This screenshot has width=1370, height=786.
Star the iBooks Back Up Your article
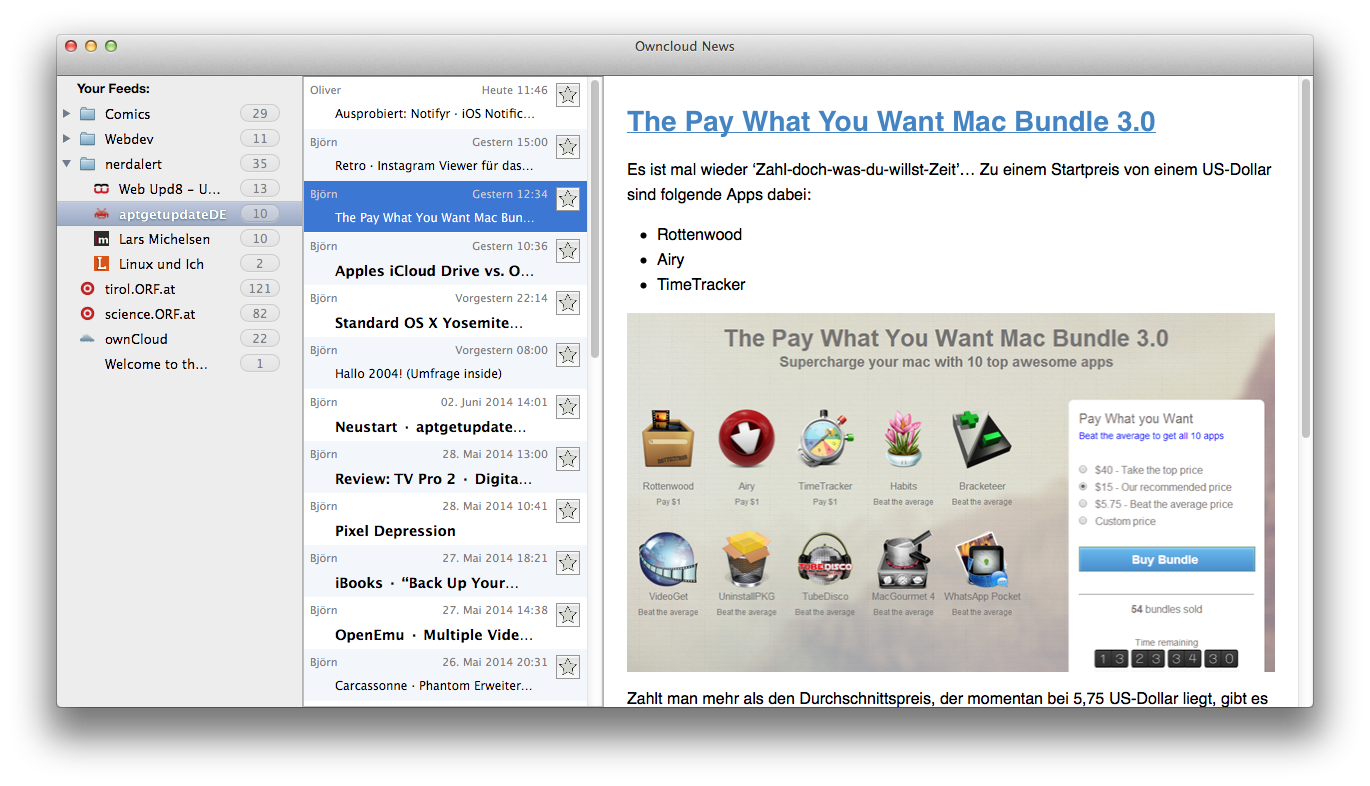coord(567,563)
